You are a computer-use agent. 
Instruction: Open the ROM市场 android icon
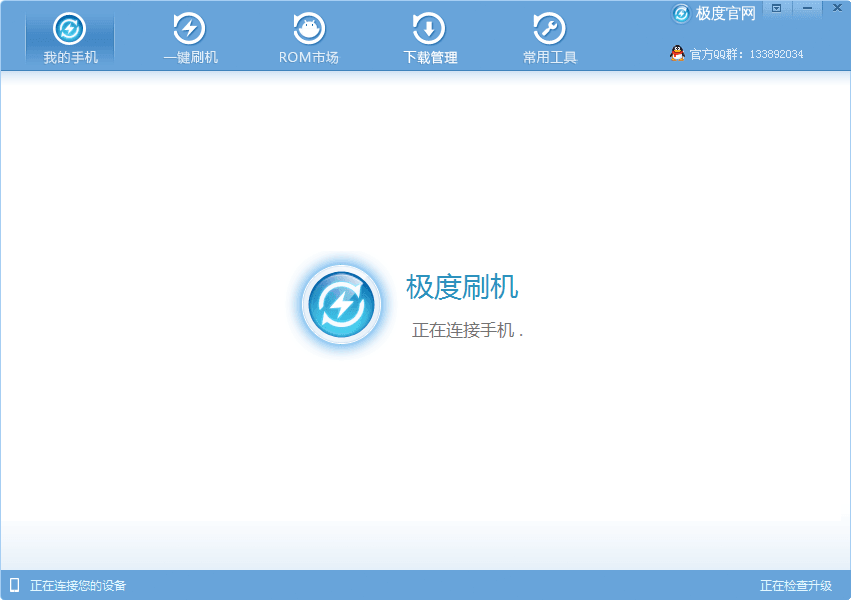(x=309, y=28)
